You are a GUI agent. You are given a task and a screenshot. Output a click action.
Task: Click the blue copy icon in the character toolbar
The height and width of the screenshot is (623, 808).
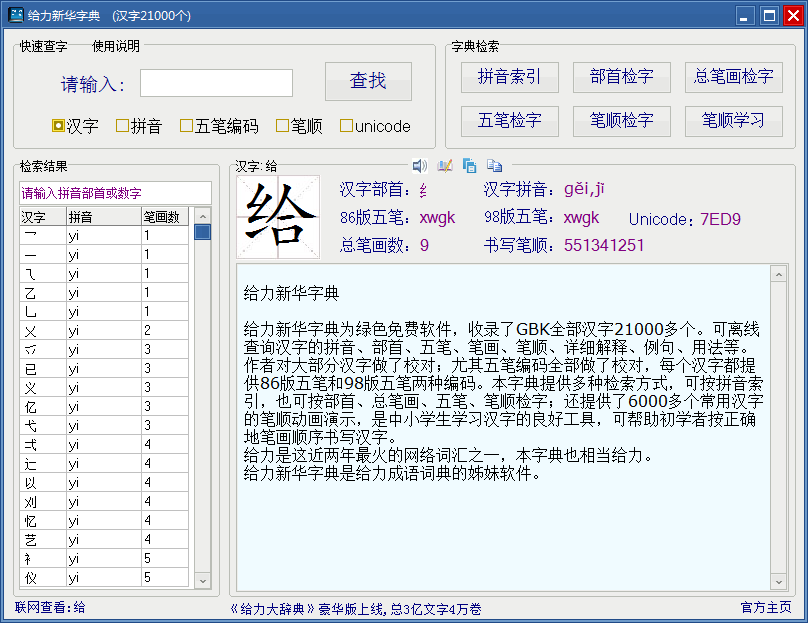point(470,166)
